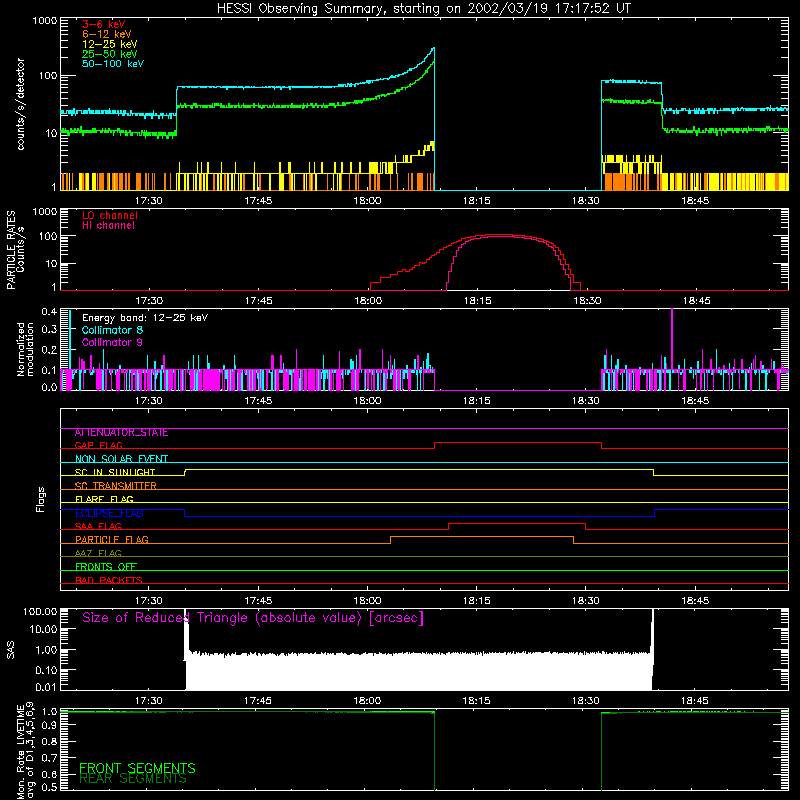Click the vertical 'Flags' axis label
The width and height of the screenshot is (800, 800).
coord(41,499)
